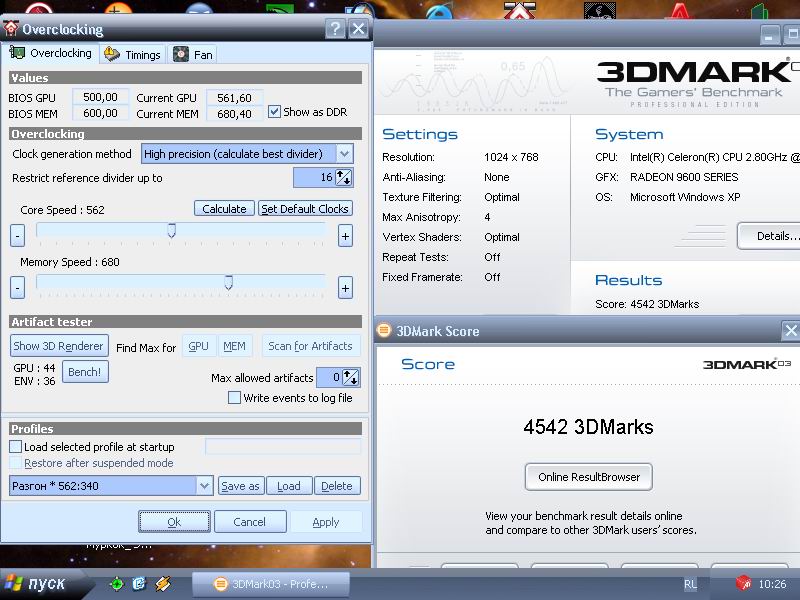Click the Load profile button
This screenshot has height=600, width=800.
pyautogui.click(x=289, y=486)
